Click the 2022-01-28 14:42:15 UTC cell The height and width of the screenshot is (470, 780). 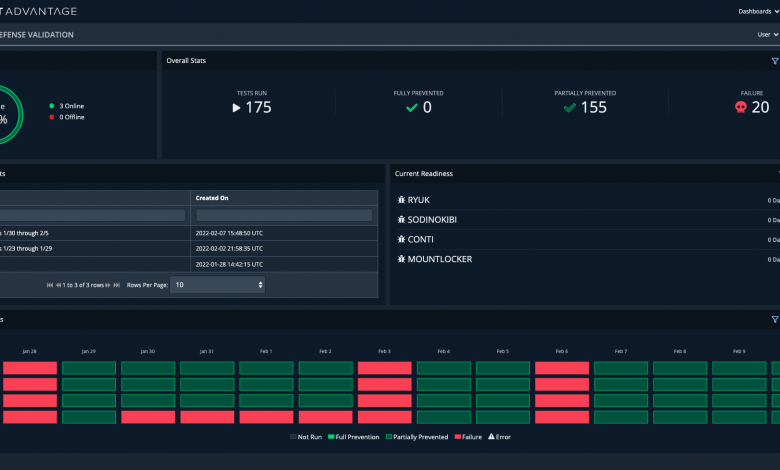229,264
